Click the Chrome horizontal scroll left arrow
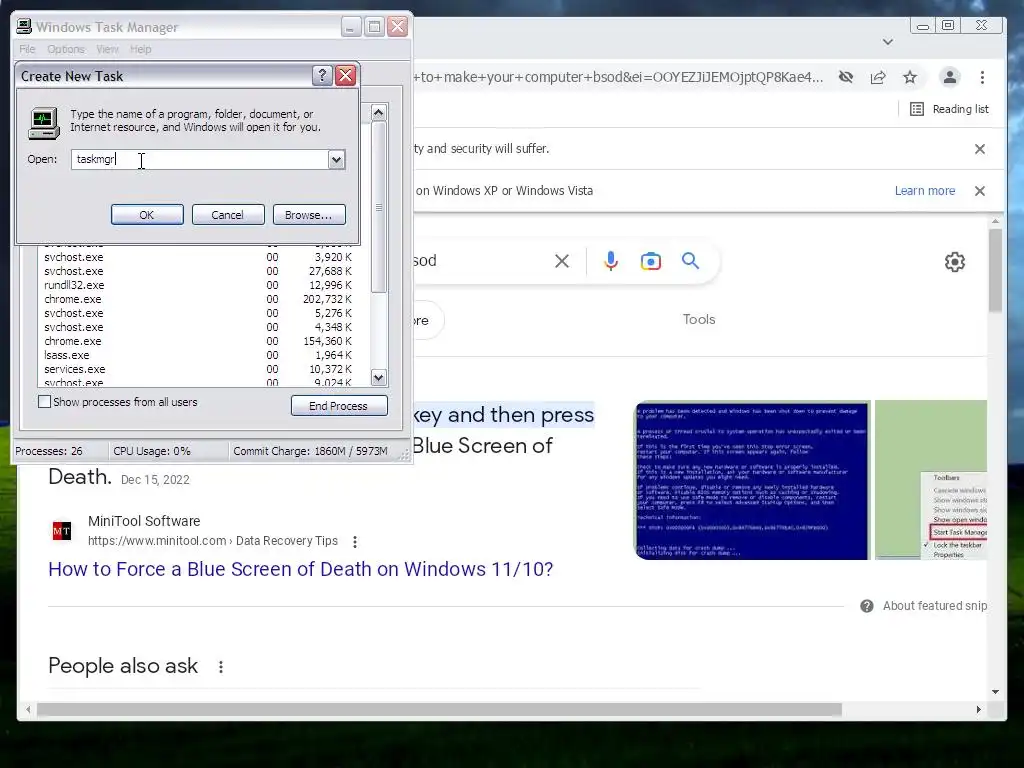Image resolution: width=1024 pixels, height=768 pixels. click(28, 709)
